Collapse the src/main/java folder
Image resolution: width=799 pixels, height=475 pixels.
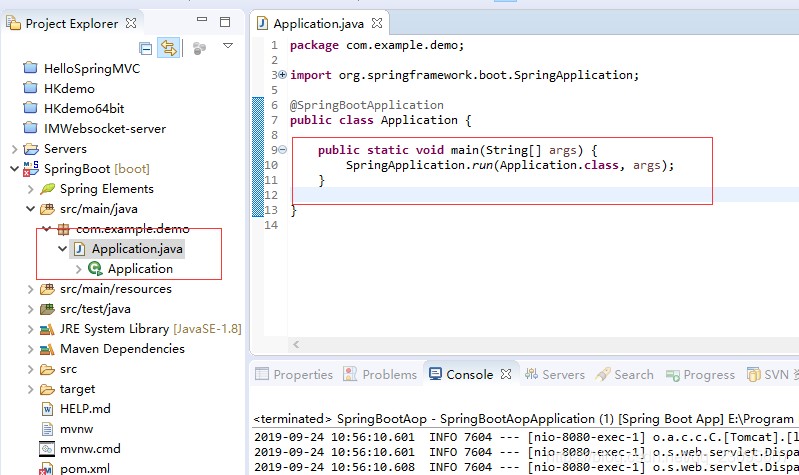click(31, 209)
